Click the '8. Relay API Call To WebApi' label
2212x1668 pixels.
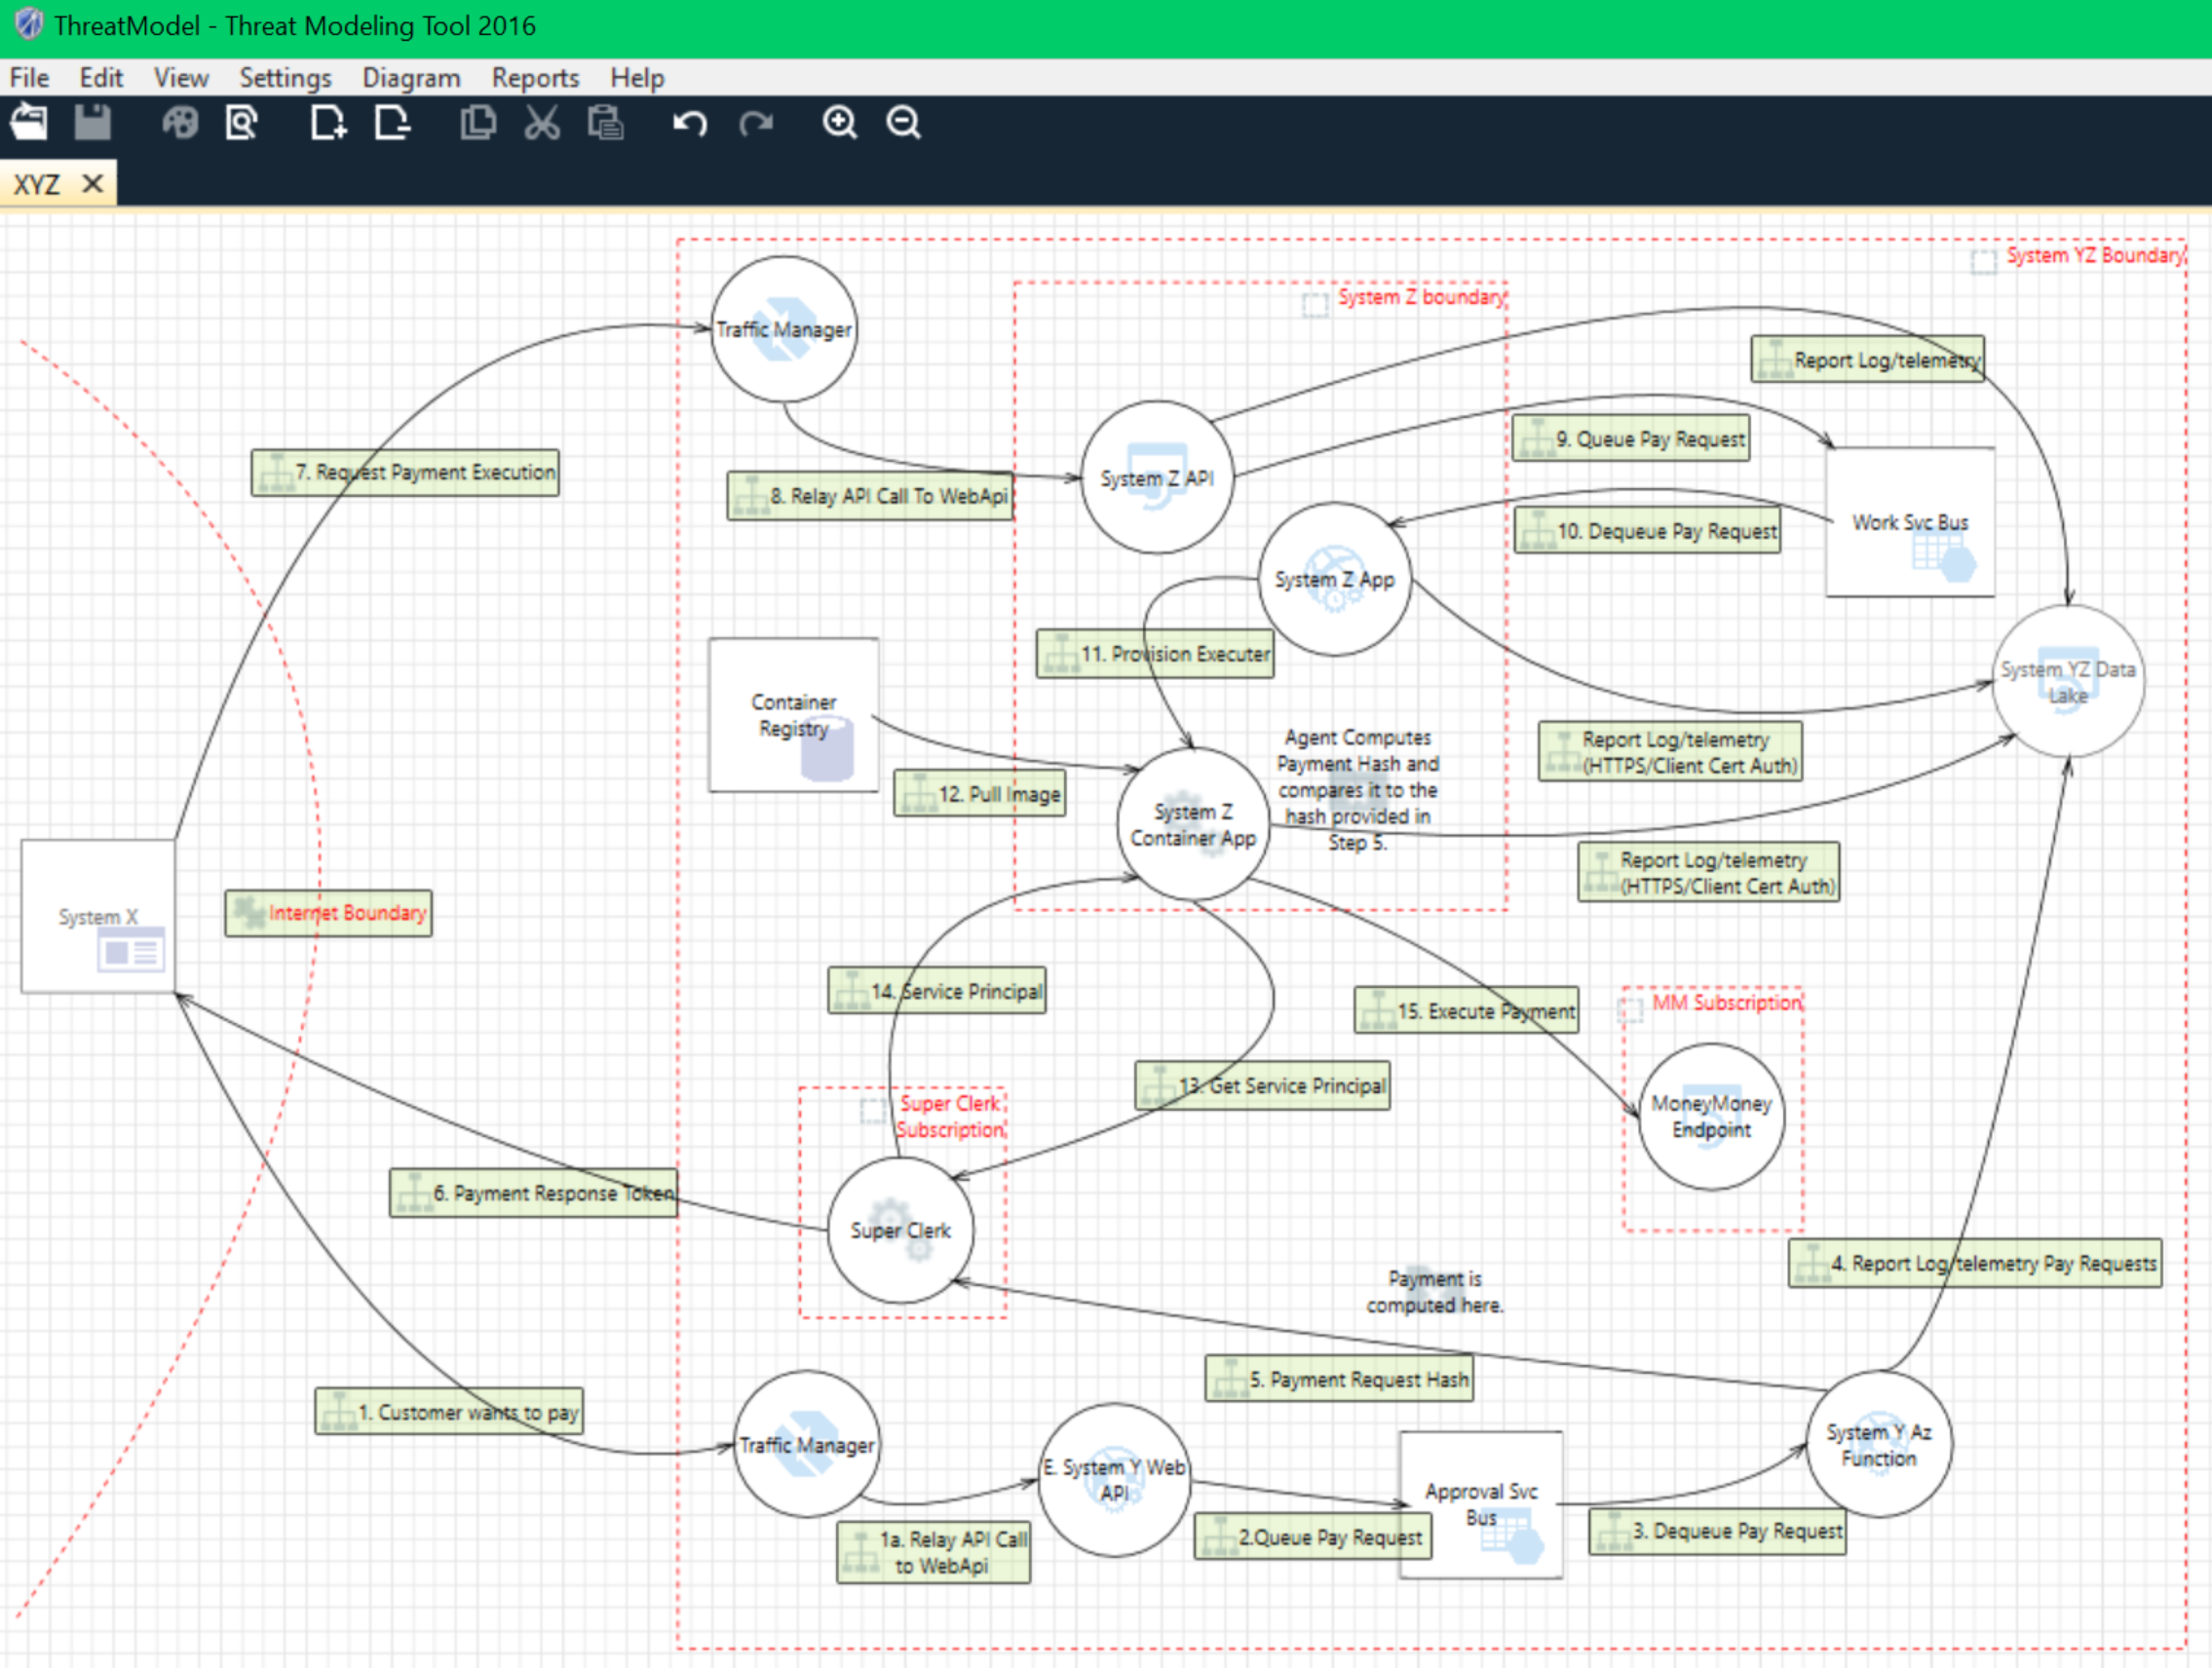pyautogui.click(x=870, y=496)
